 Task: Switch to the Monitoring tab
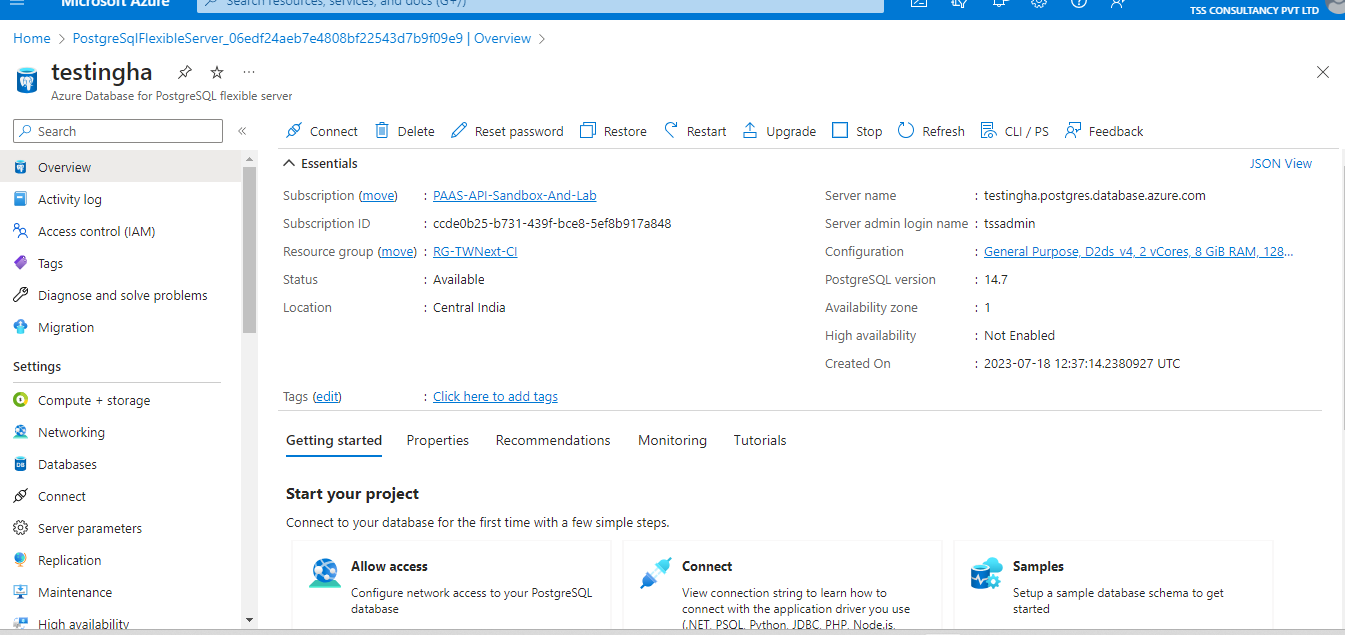(672, 440)
